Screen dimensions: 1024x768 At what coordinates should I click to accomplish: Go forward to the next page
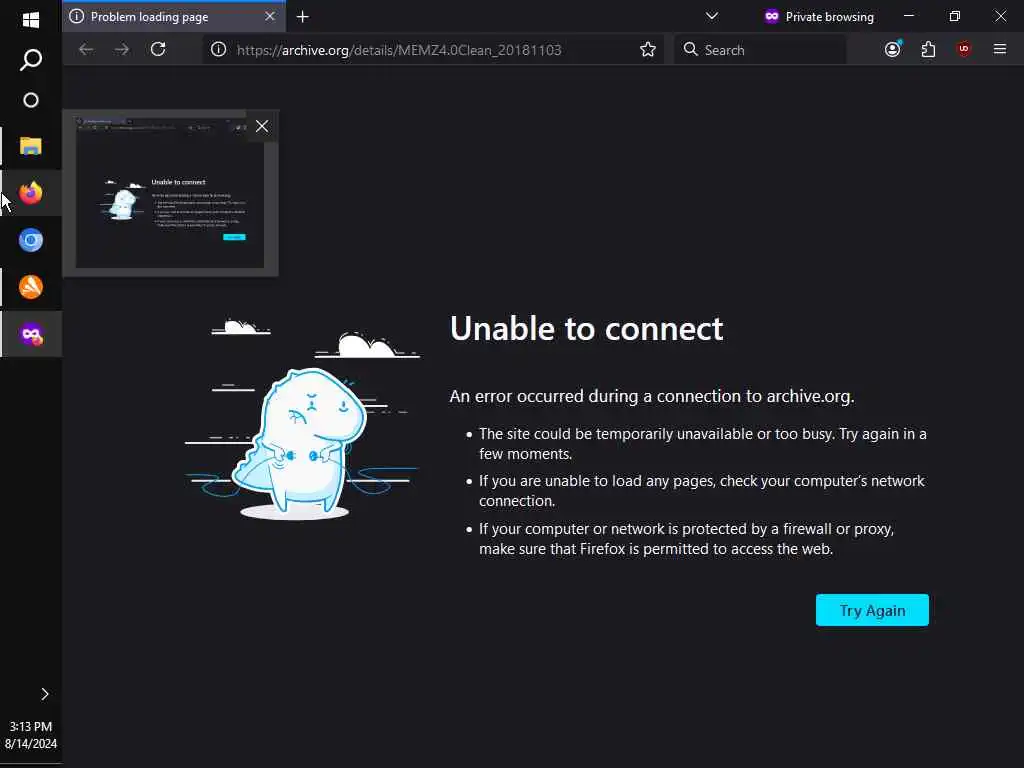pyautogui.click(x=122, y=50)
